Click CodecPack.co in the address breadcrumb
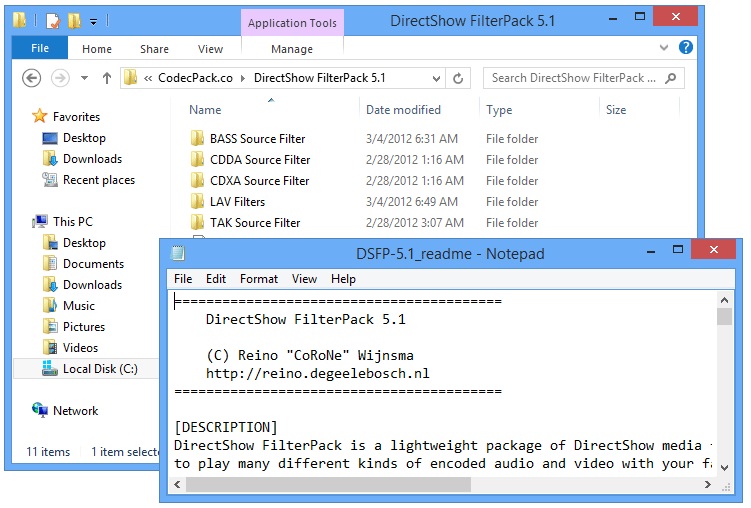The width and height of the screenshot is (751, 508). 196,78
